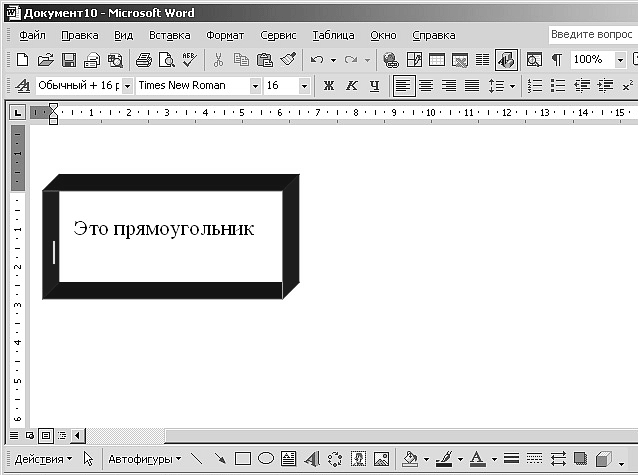The height and width of the screenshot is (475, 638).
Task: Open the Формат menu
Action: click(225, 35)
